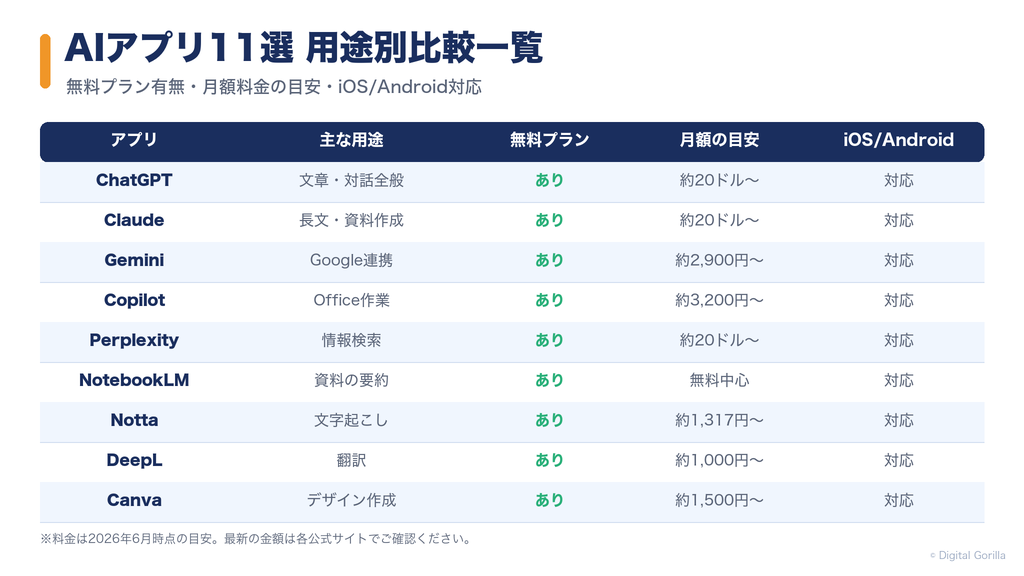Click '約20ドル〜' in the Perplexity row
Screen dimensions: 1024x576
point(719,340)
